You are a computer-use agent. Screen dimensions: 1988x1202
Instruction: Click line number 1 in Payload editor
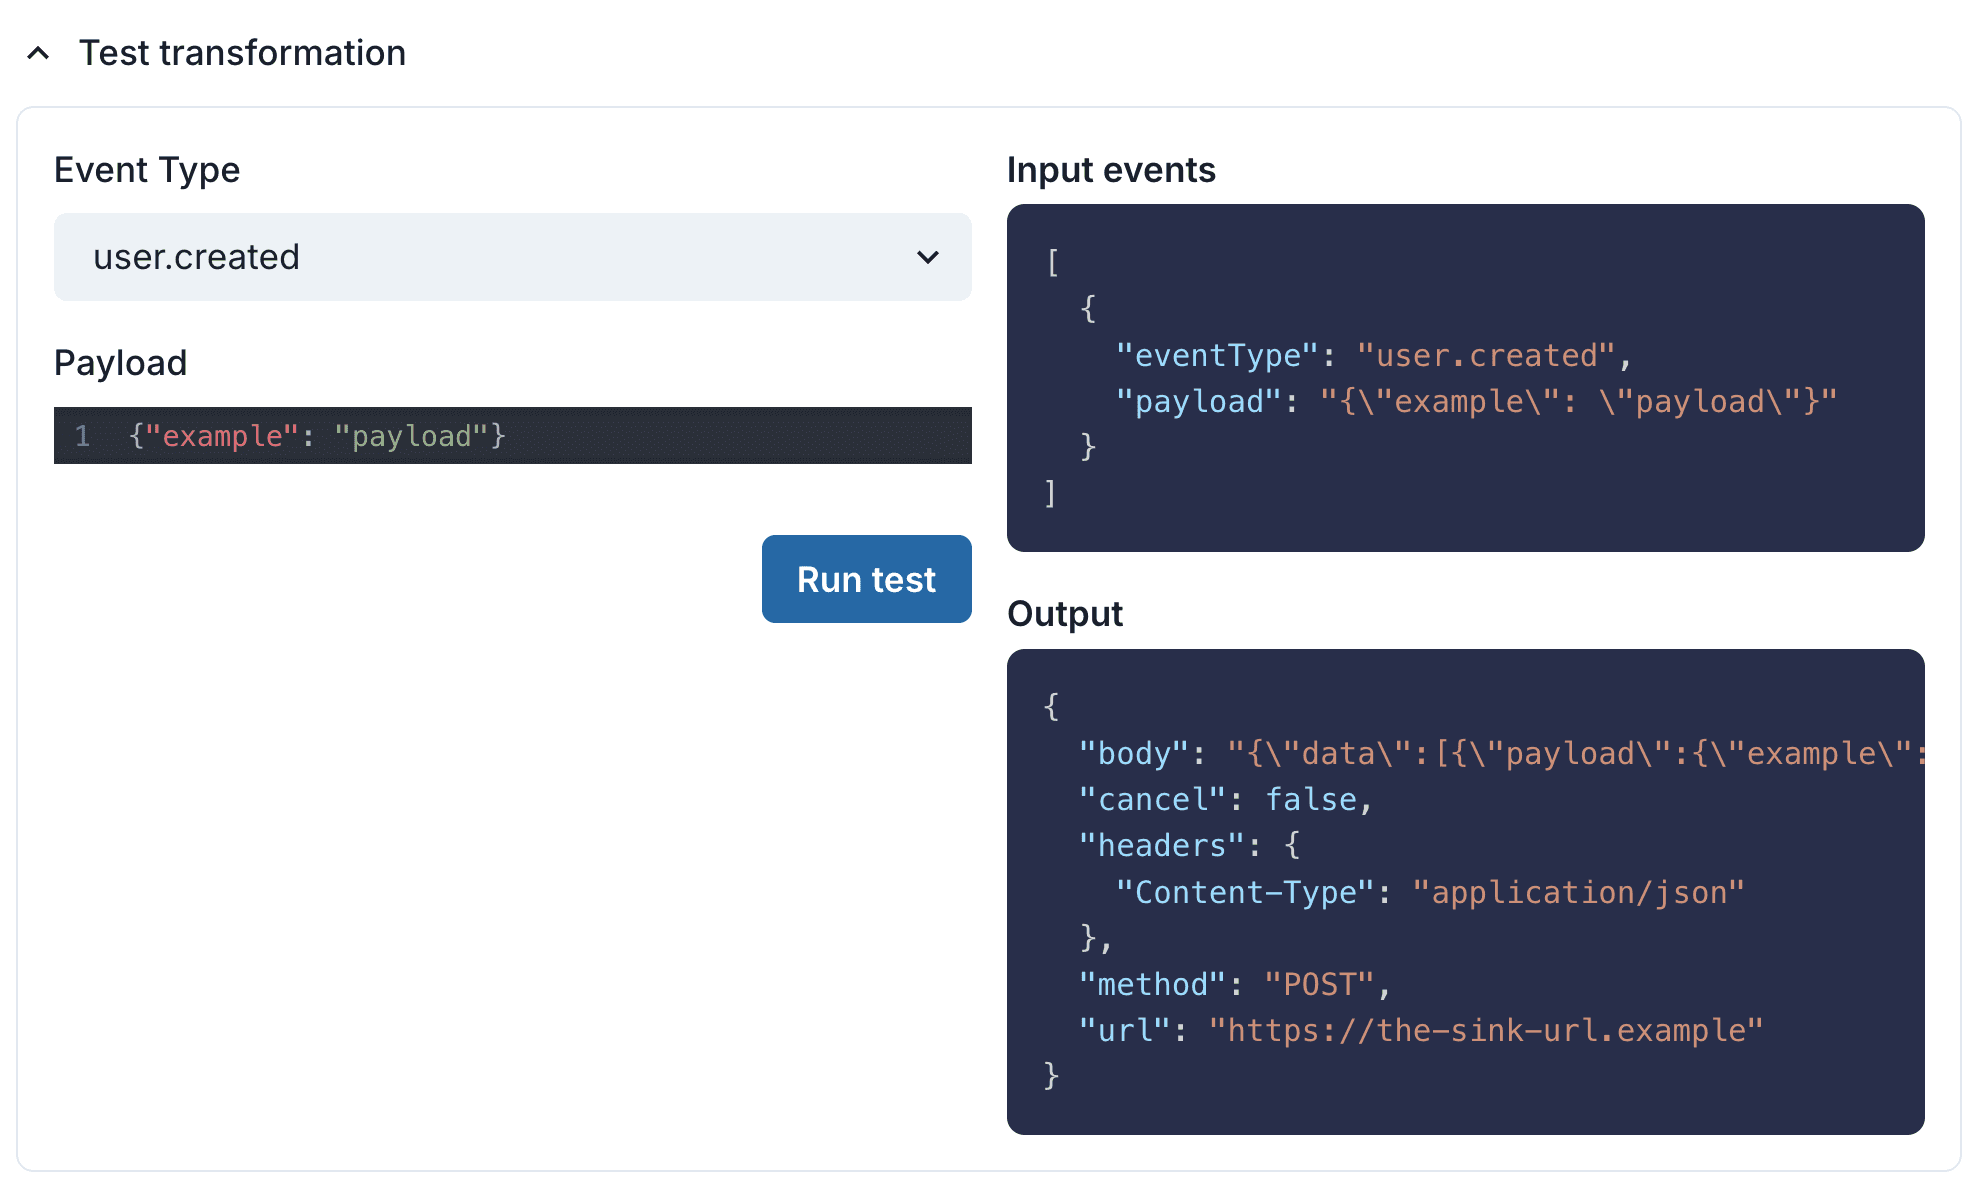(82, 436)
